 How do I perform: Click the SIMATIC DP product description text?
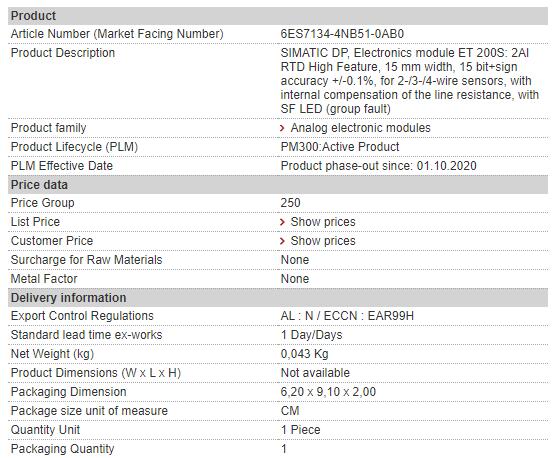tap(410, 81)
